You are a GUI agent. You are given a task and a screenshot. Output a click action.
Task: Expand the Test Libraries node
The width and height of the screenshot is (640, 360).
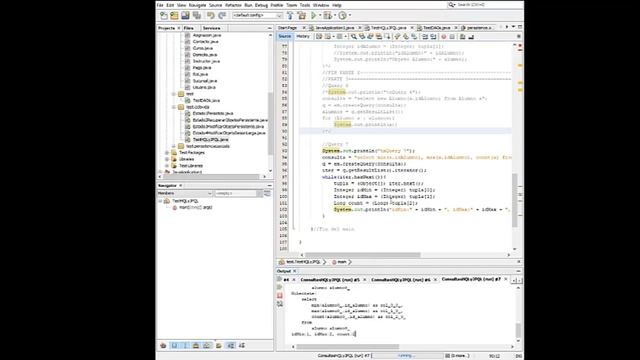[x=167, y=166]
